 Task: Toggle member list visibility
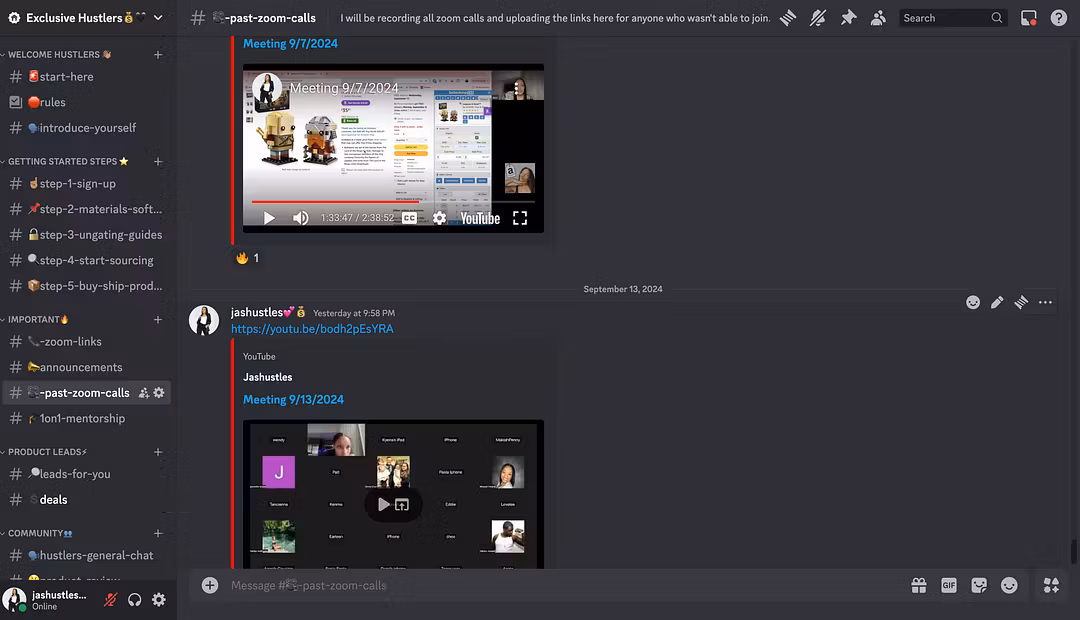coord(878,18)
